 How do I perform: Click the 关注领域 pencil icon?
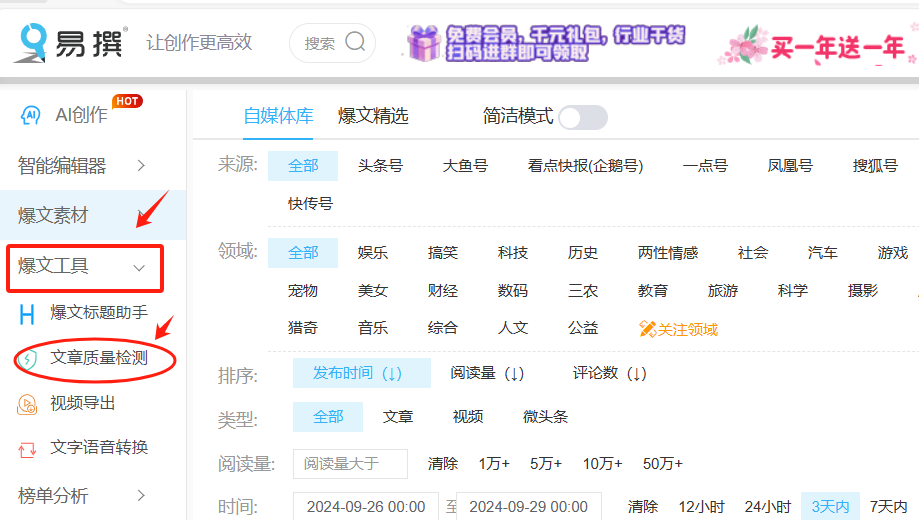coord(647,329)
